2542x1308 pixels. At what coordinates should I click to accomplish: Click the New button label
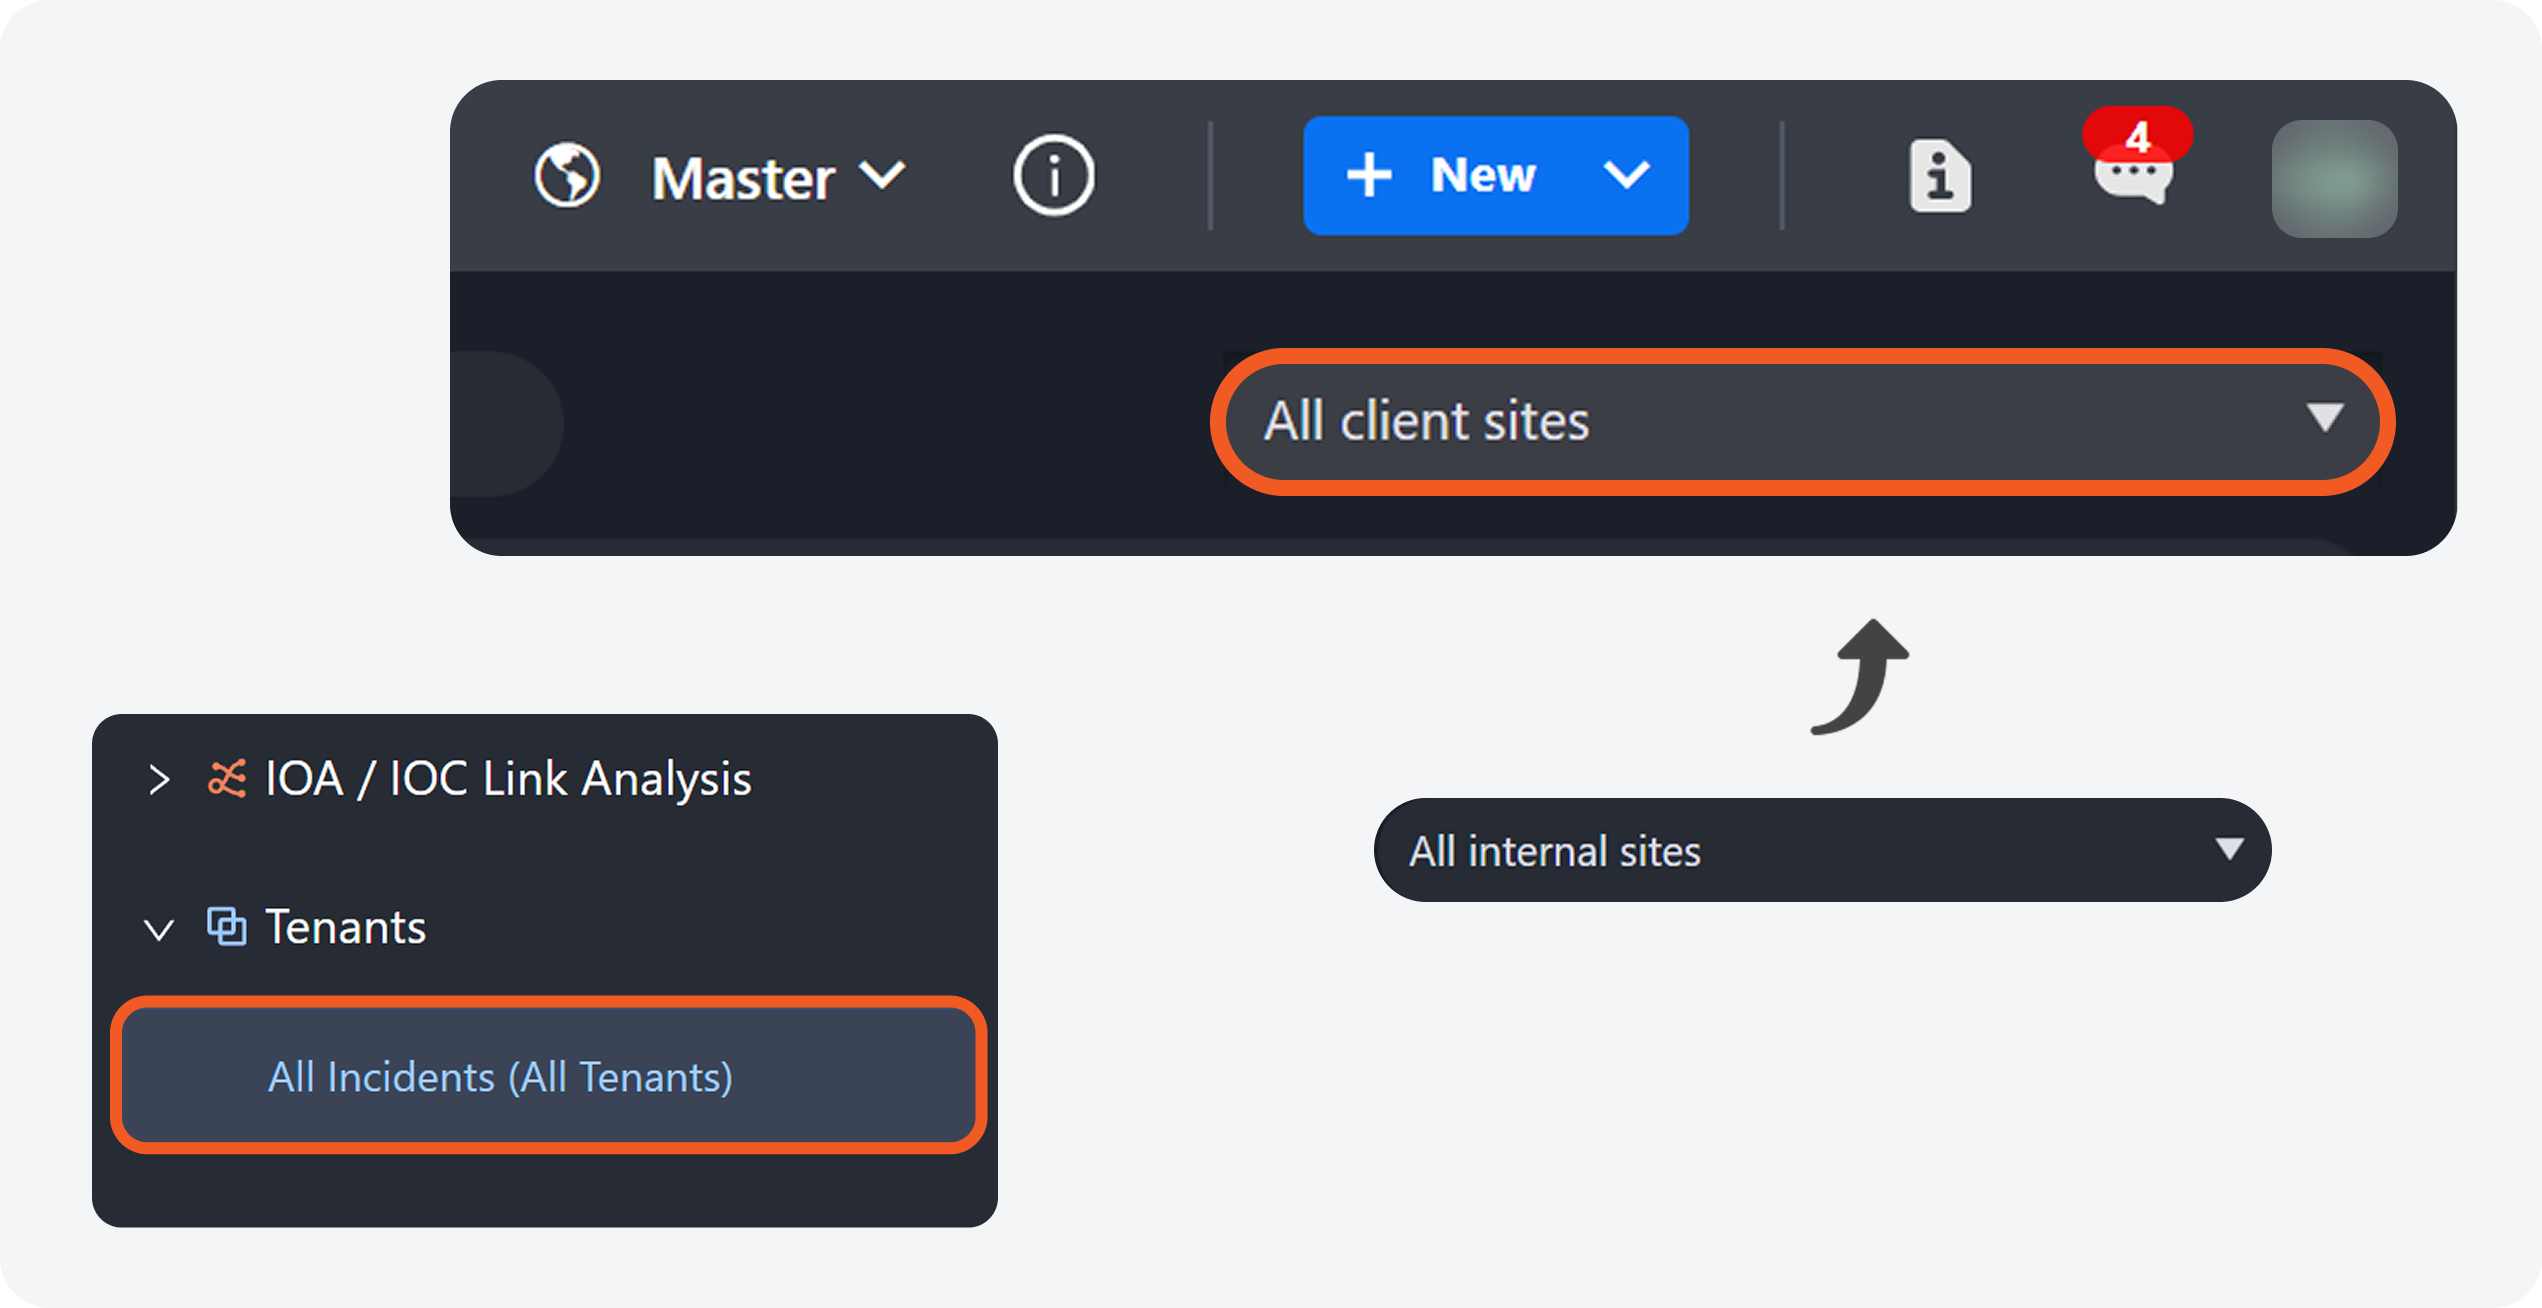(1482, 176)
